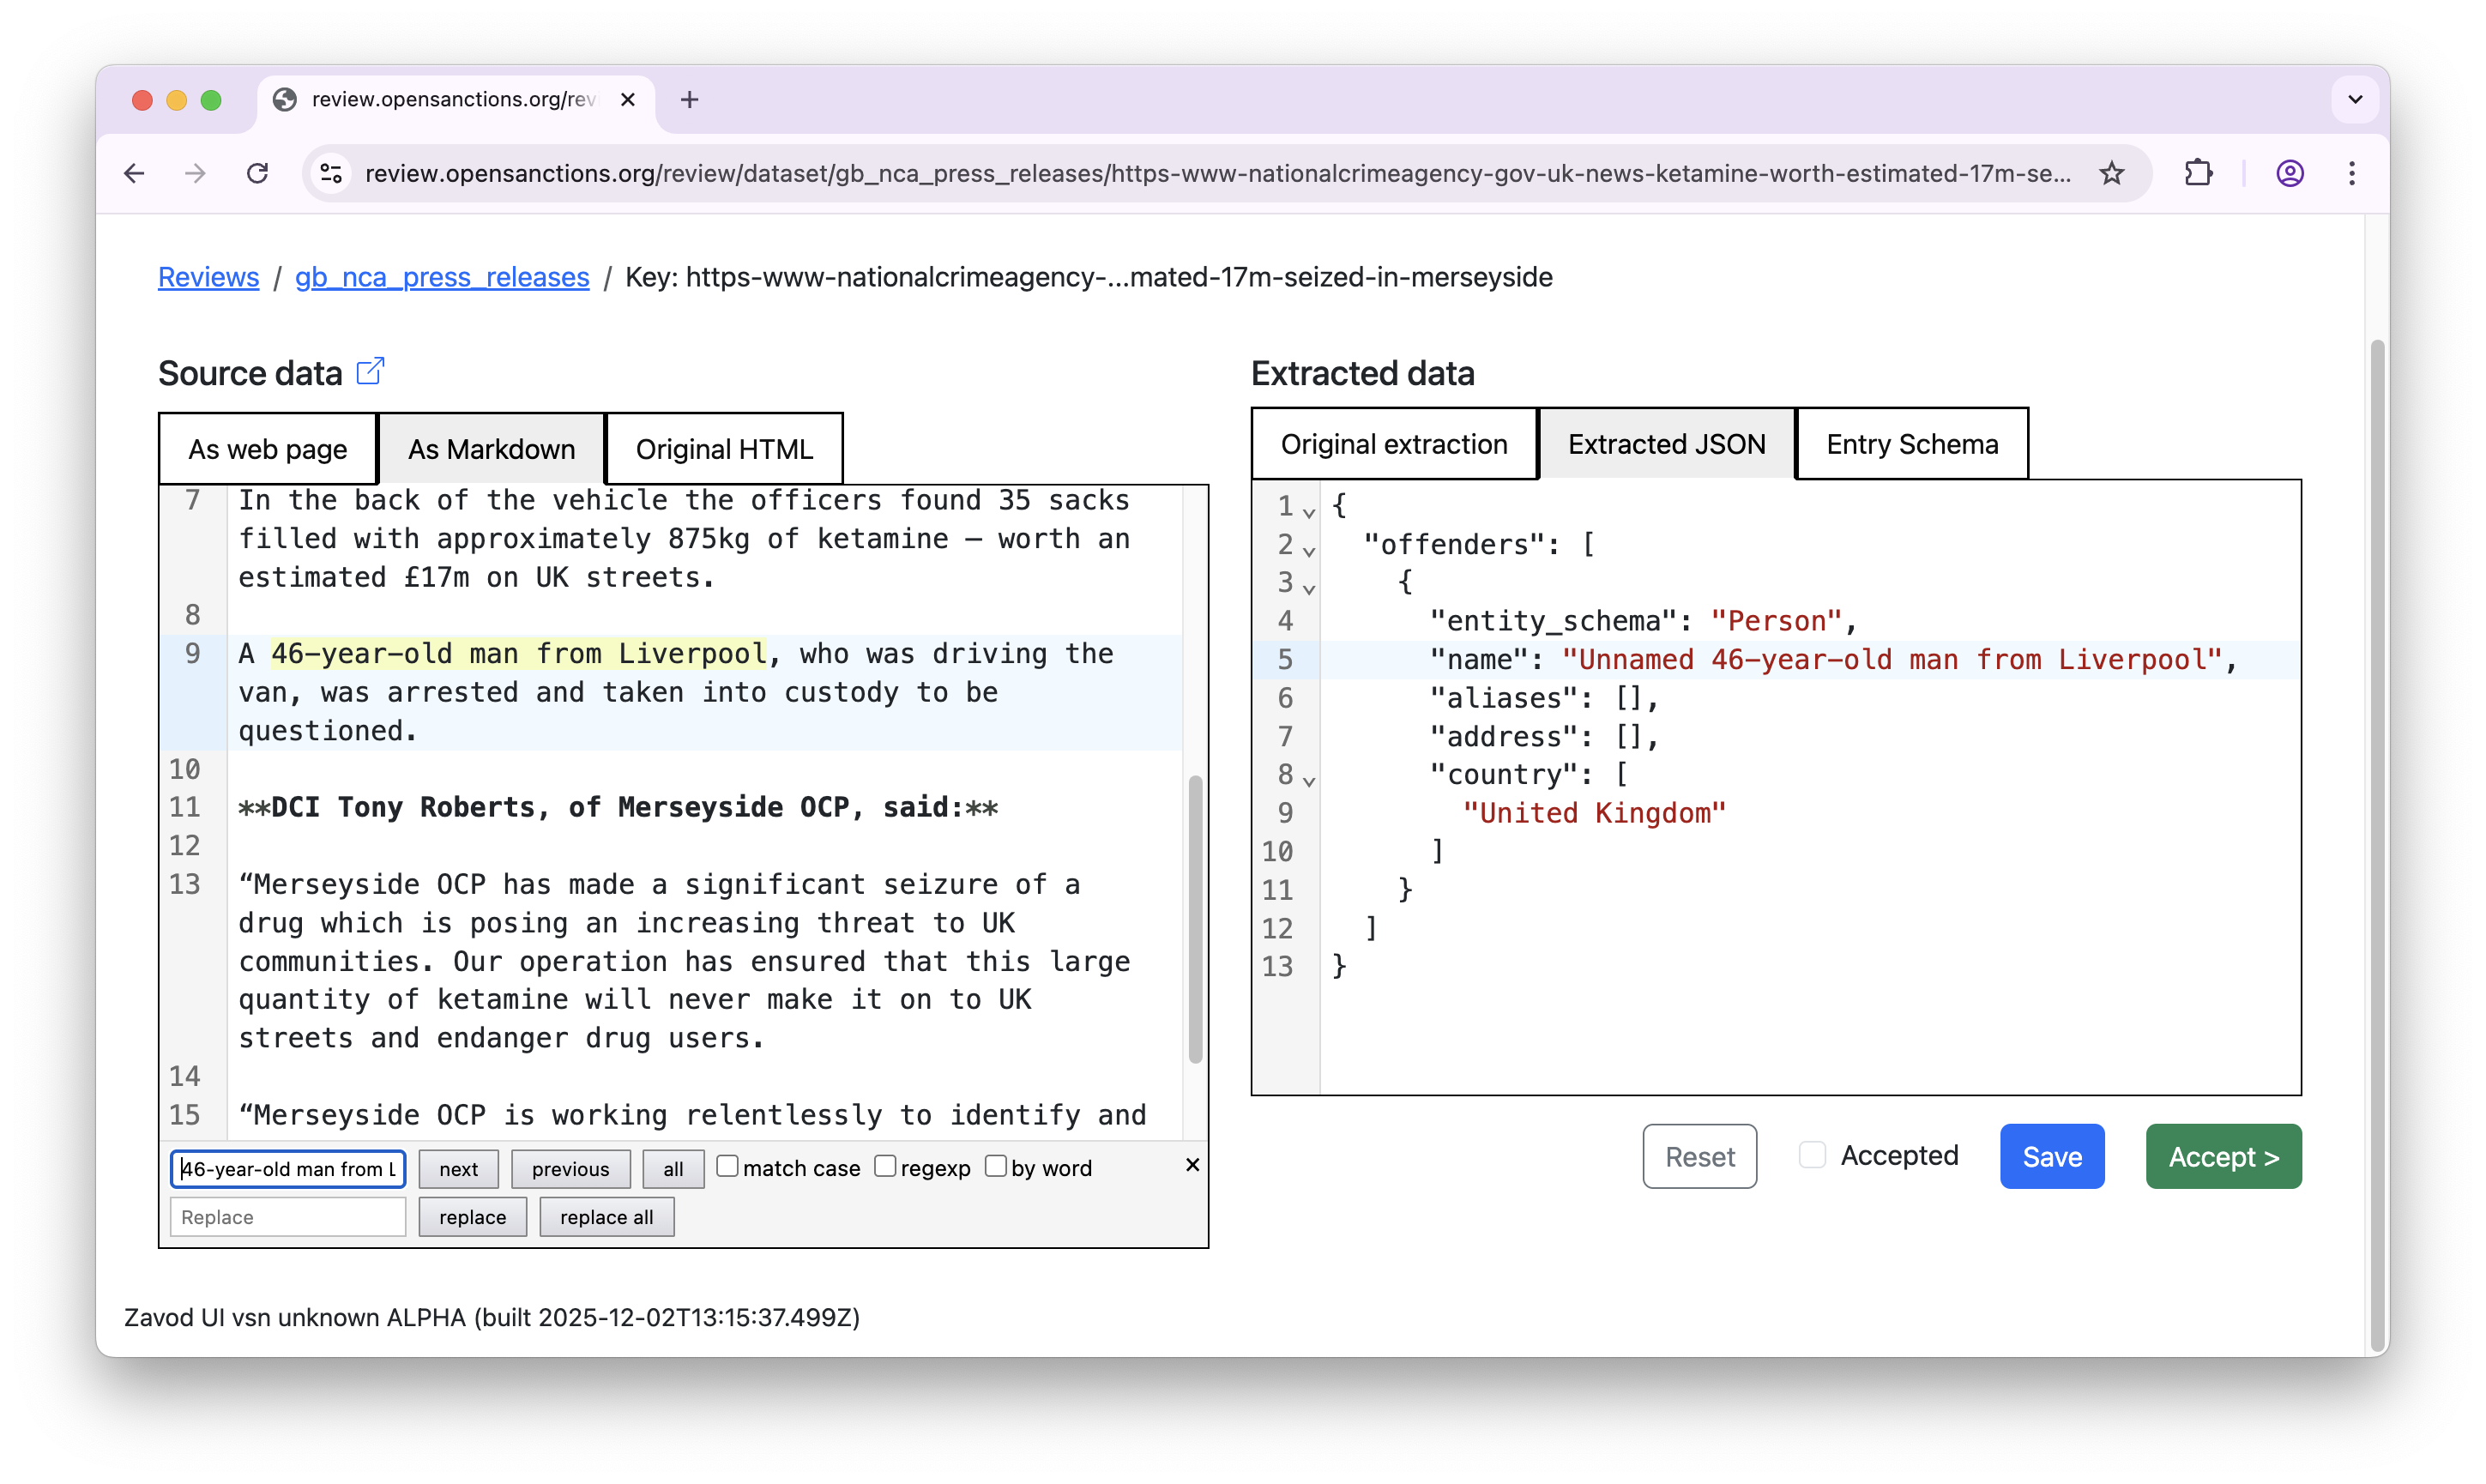Click the source panel vertical scrollbar
Screen dimensions: 2486x1484
click(x=1195, y=918)
